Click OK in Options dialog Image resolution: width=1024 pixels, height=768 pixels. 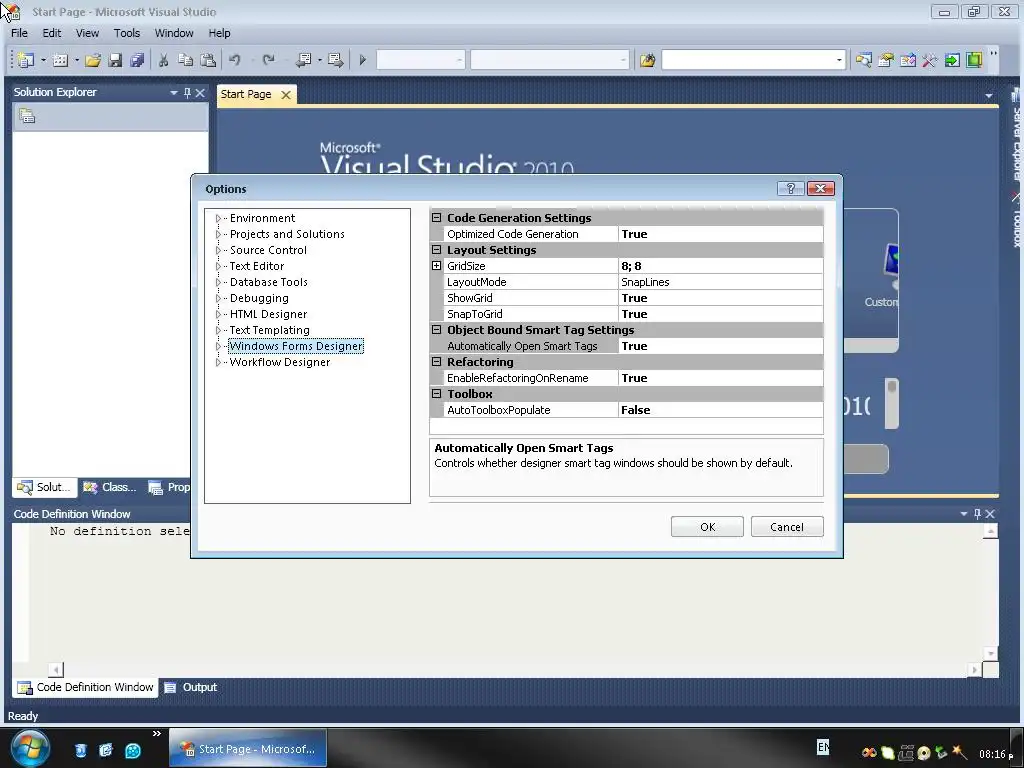click(707, 526)
